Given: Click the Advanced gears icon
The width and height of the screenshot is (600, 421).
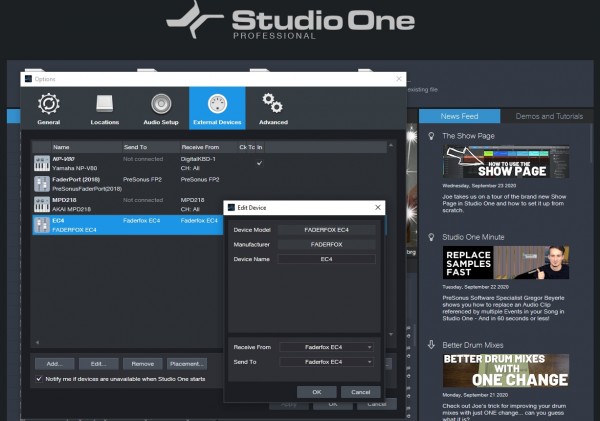Looking at the screenshot, I should 272,103.
